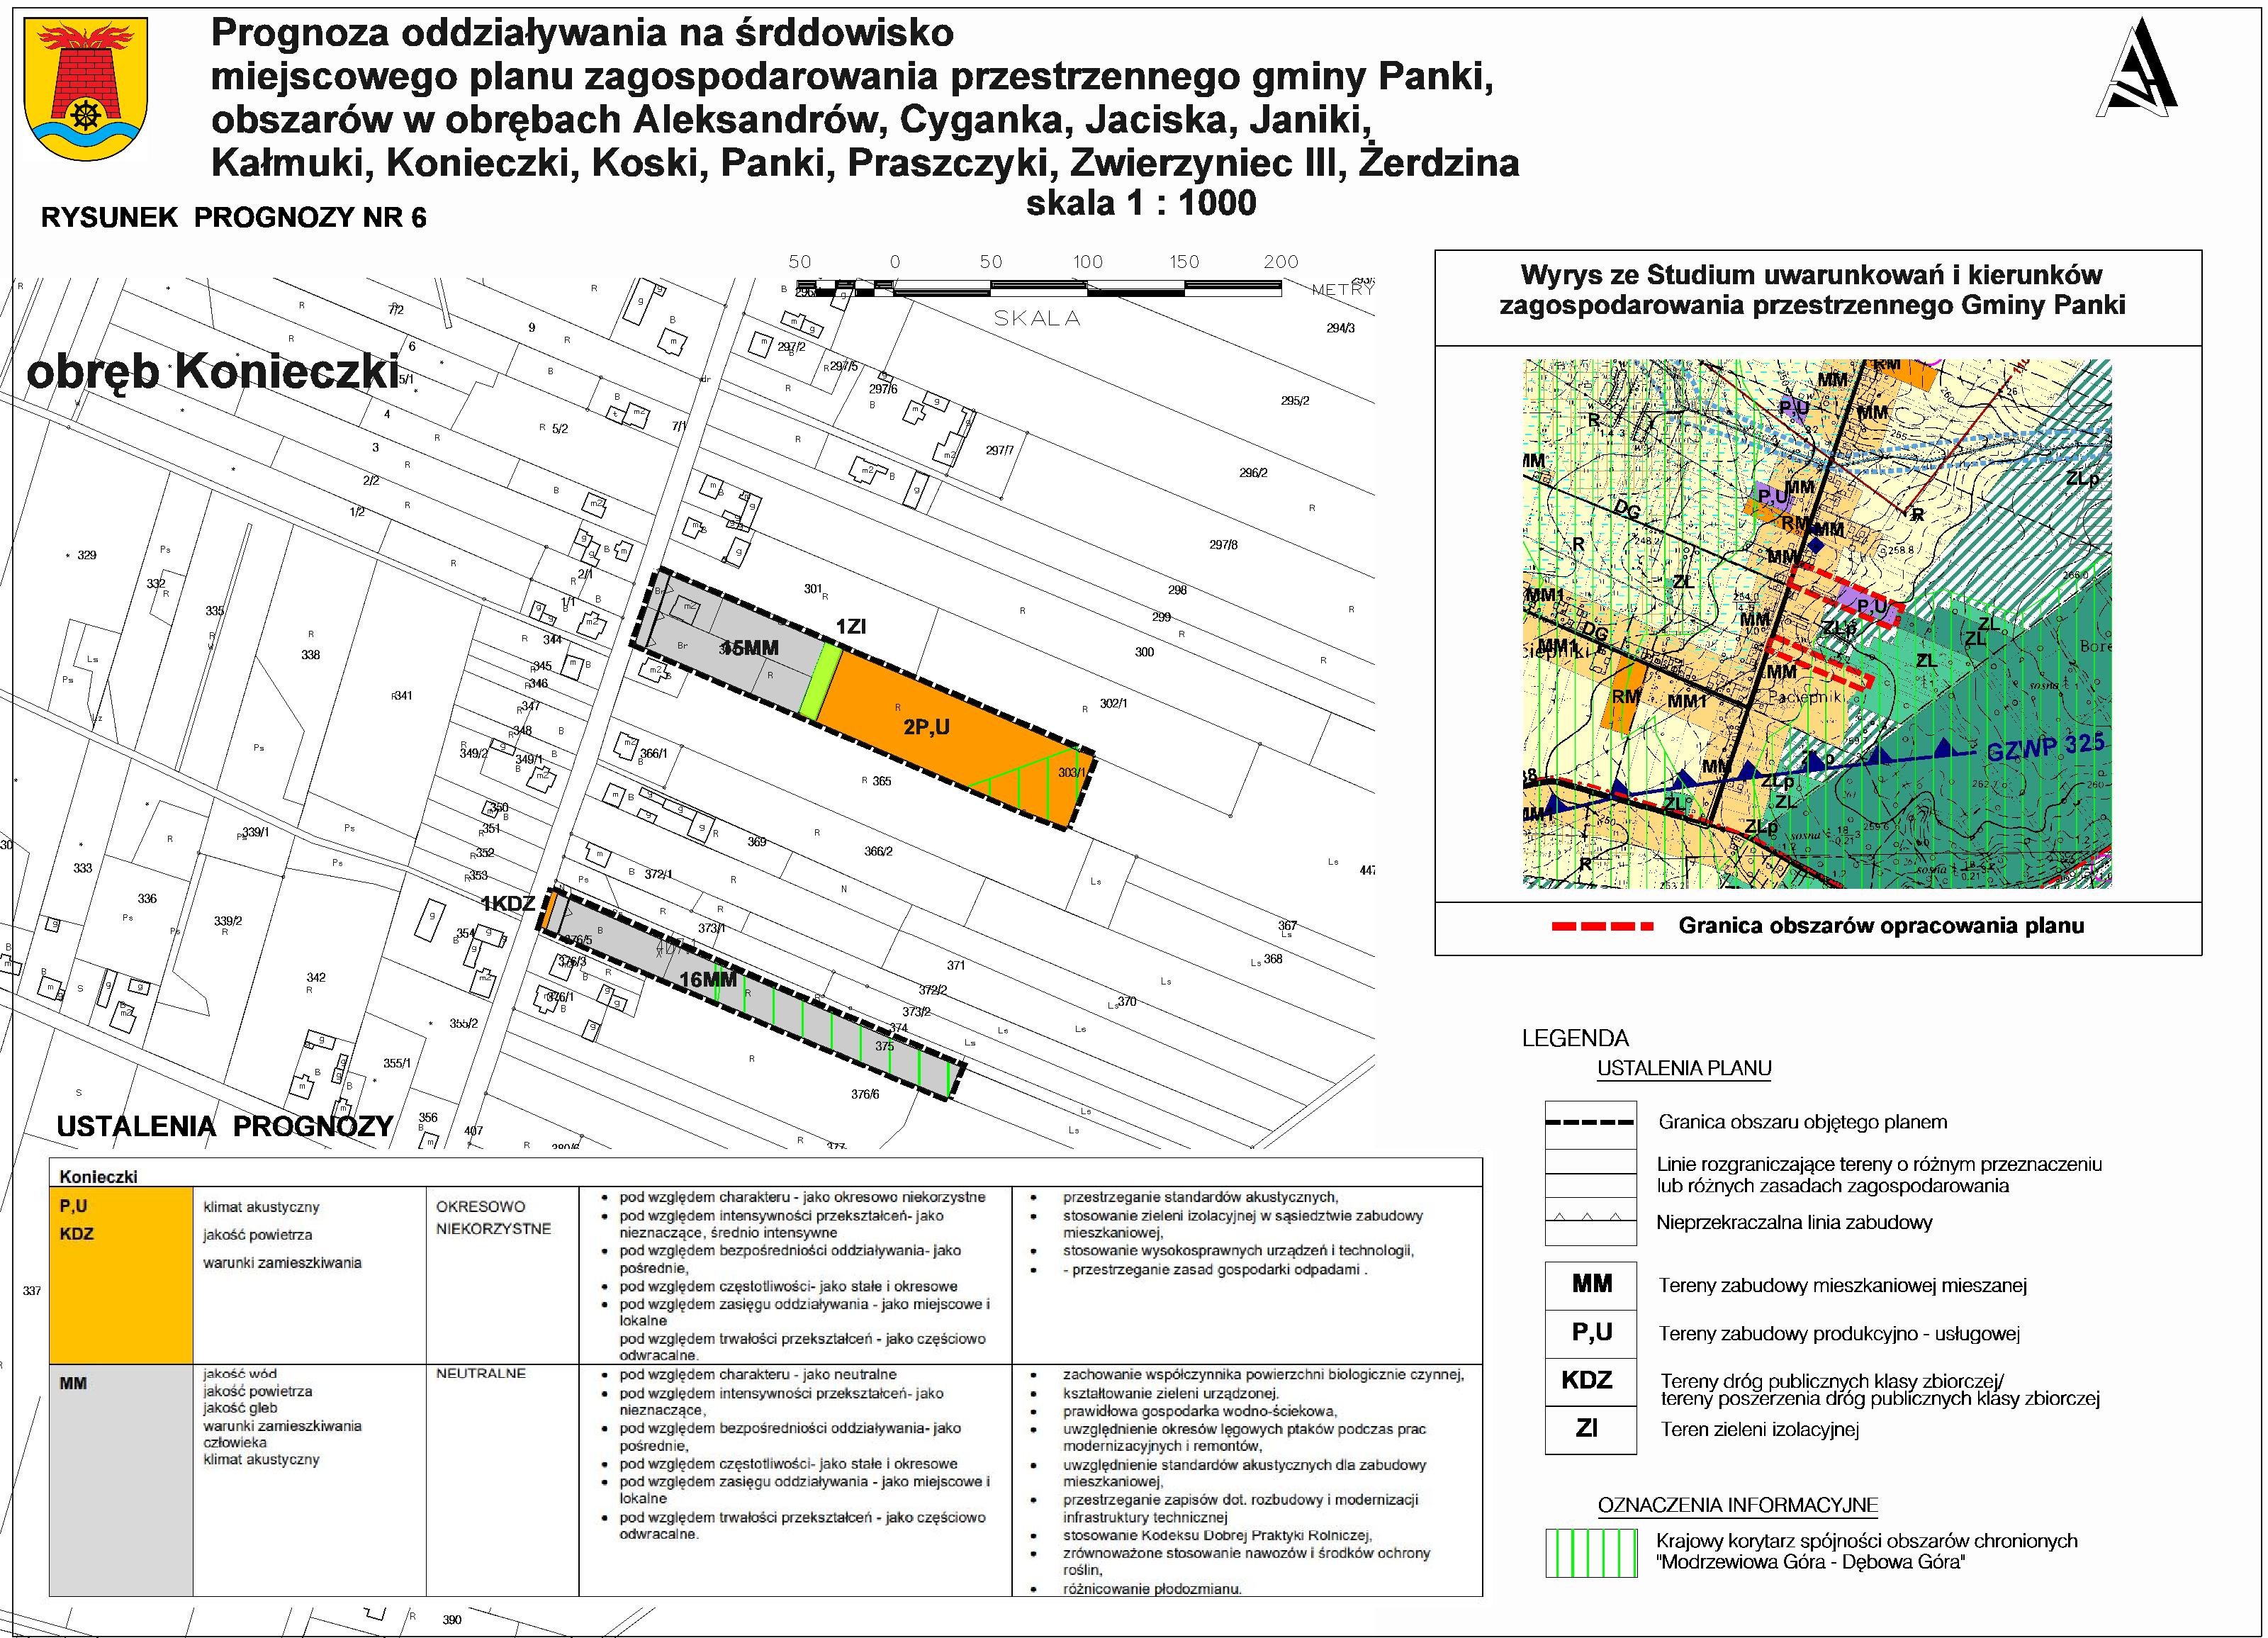Click parcel number 339/2 on the map

click(x=227, y=921)
